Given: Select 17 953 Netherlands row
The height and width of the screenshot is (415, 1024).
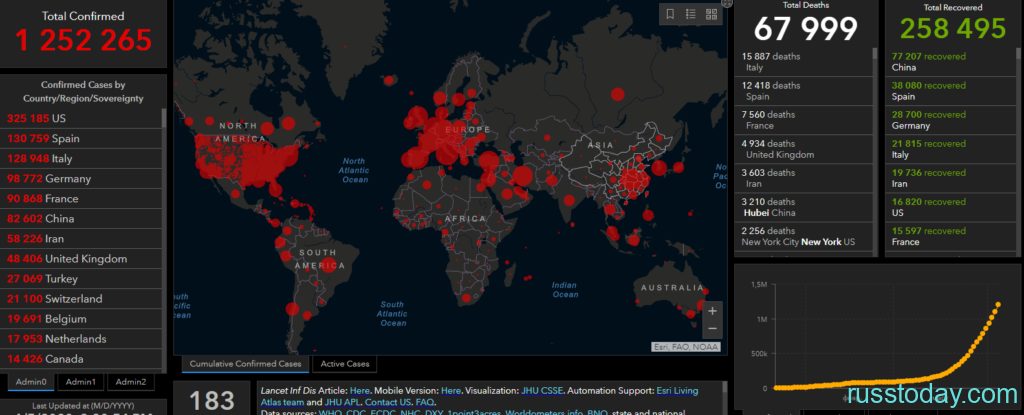Looking at the screenshot, I should 81,339.
